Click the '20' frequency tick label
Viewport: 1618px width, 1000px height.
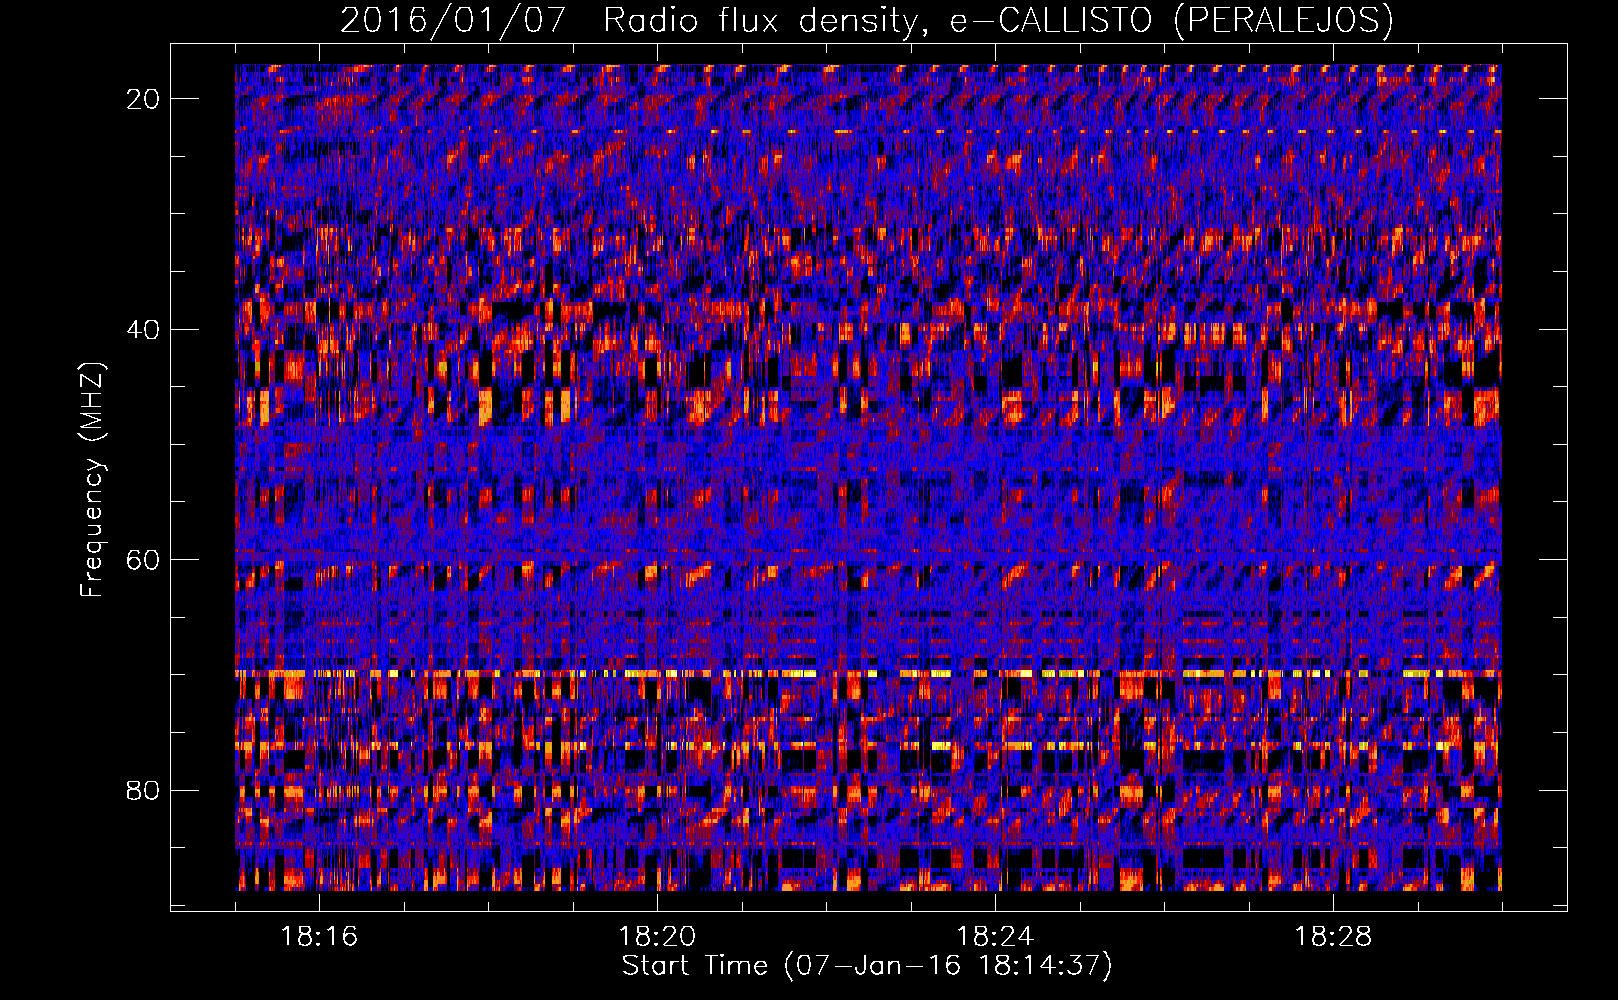[144, 99]
